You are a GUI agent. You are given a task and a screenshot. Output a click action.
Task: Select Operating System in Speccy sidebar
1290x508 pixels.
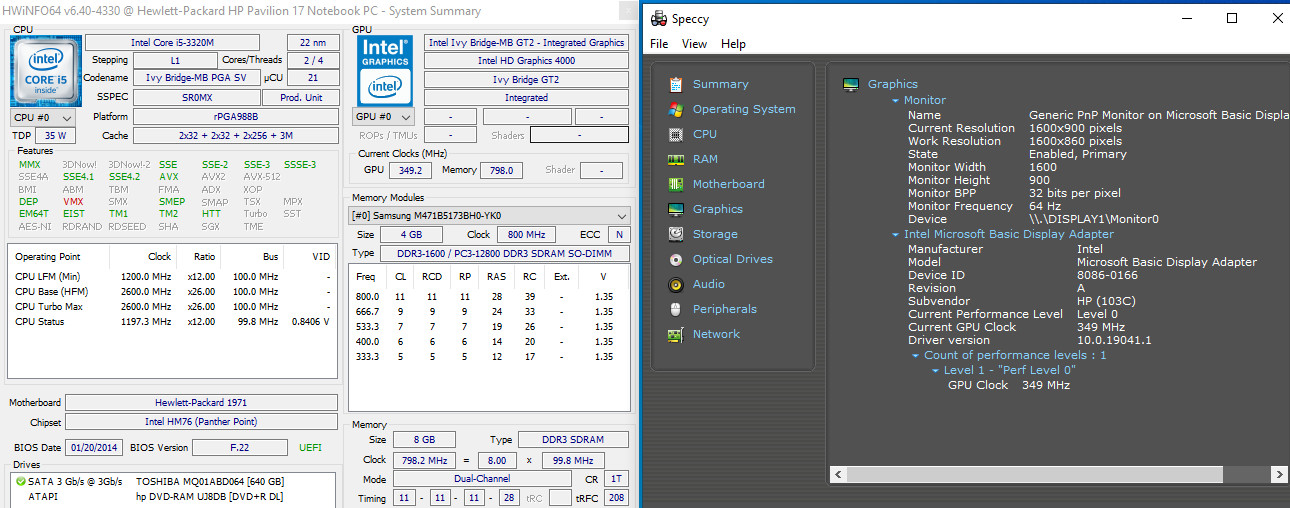744,109
